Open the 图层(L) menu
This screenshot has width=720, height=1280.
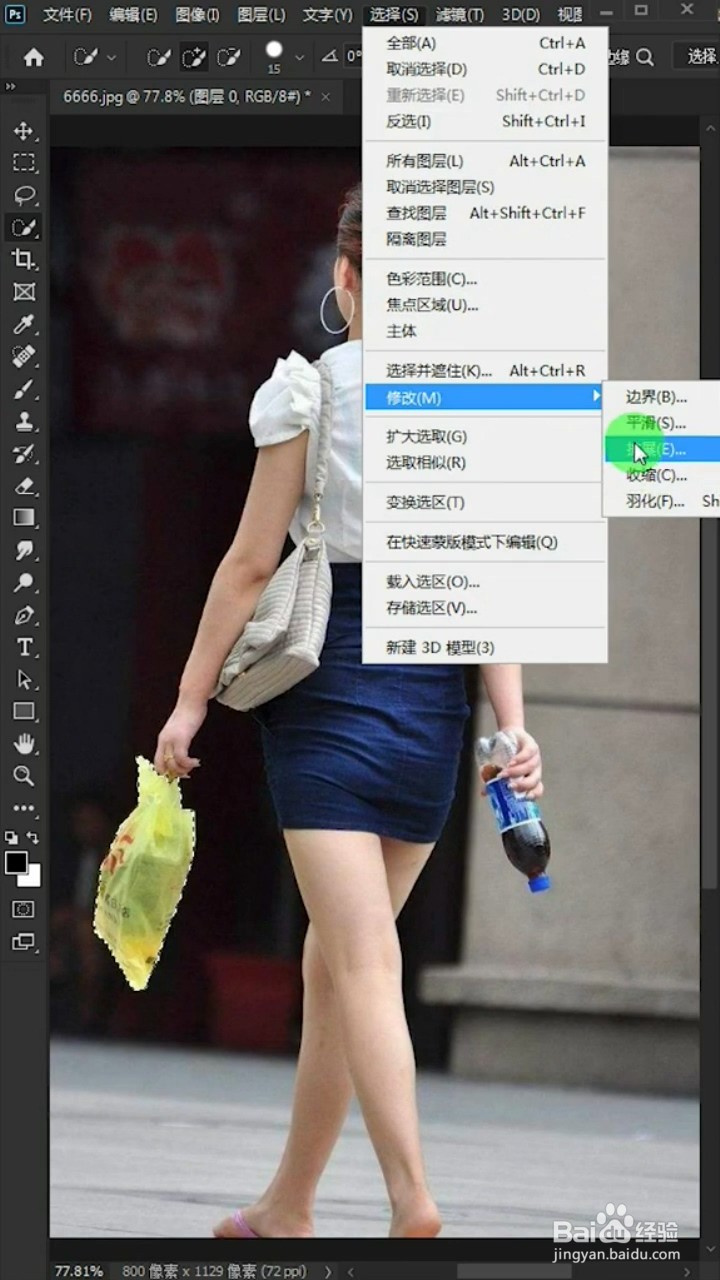[x=261, y=15]
